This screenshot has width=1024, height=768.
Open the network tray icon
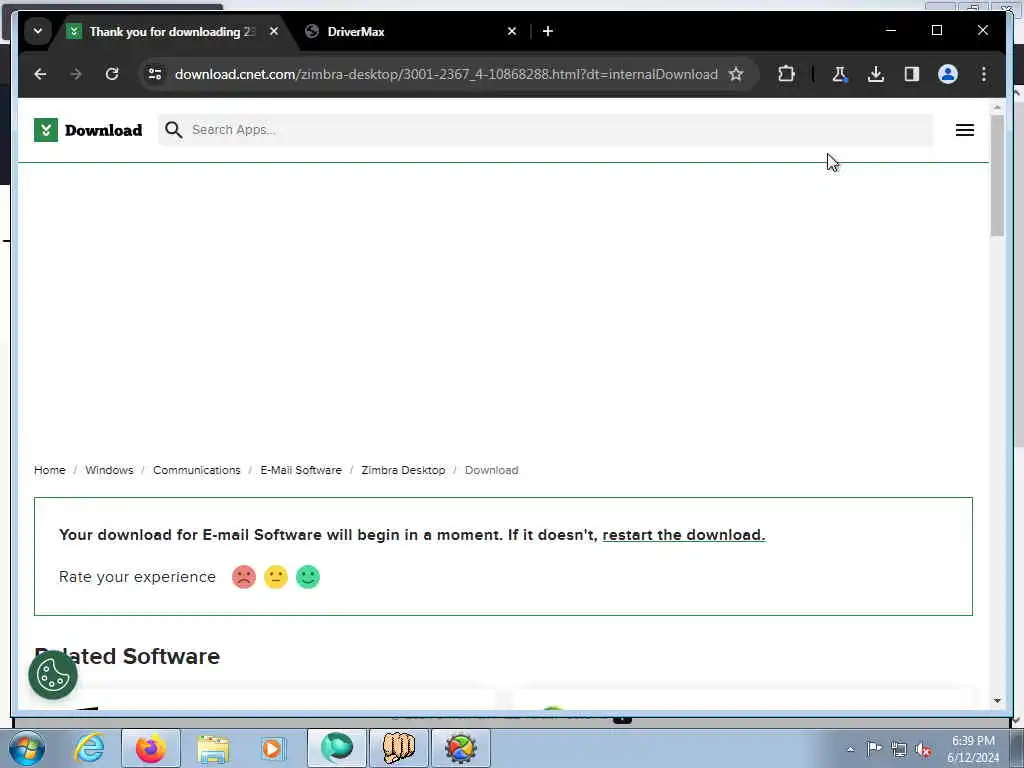tap(899, 749)
